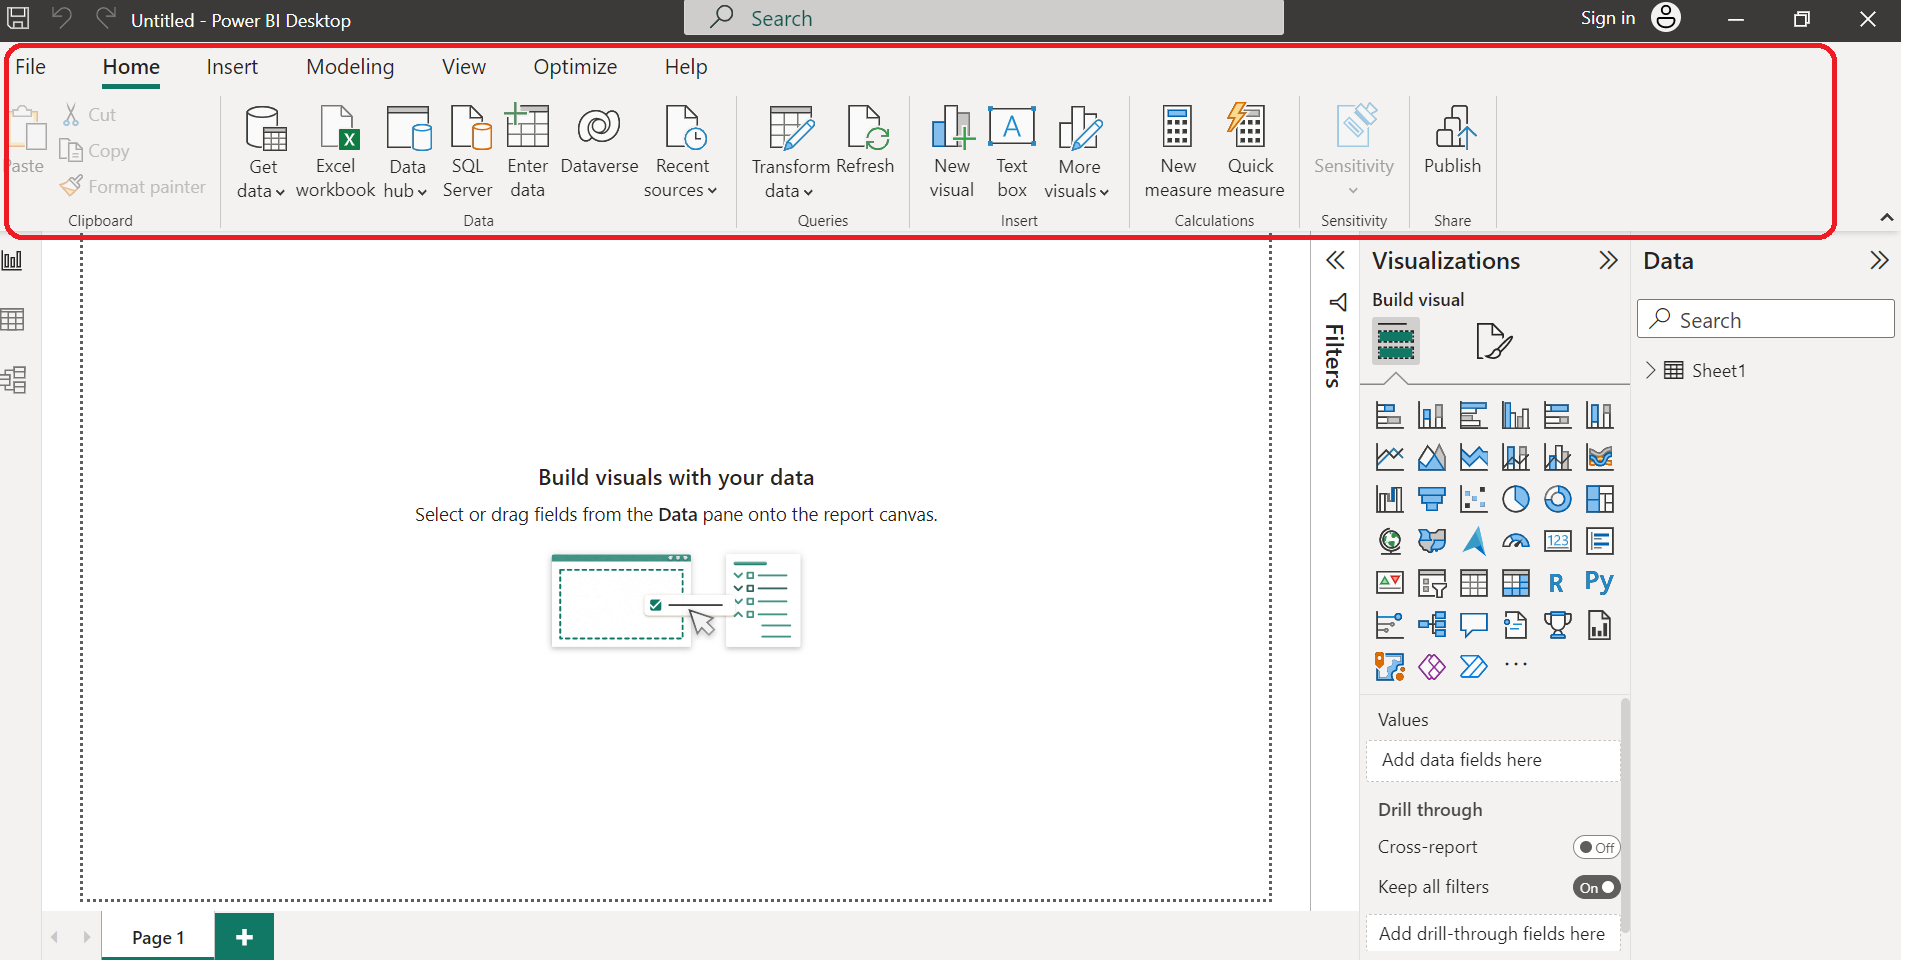Save the report using the disk icon

pos(18,18)
